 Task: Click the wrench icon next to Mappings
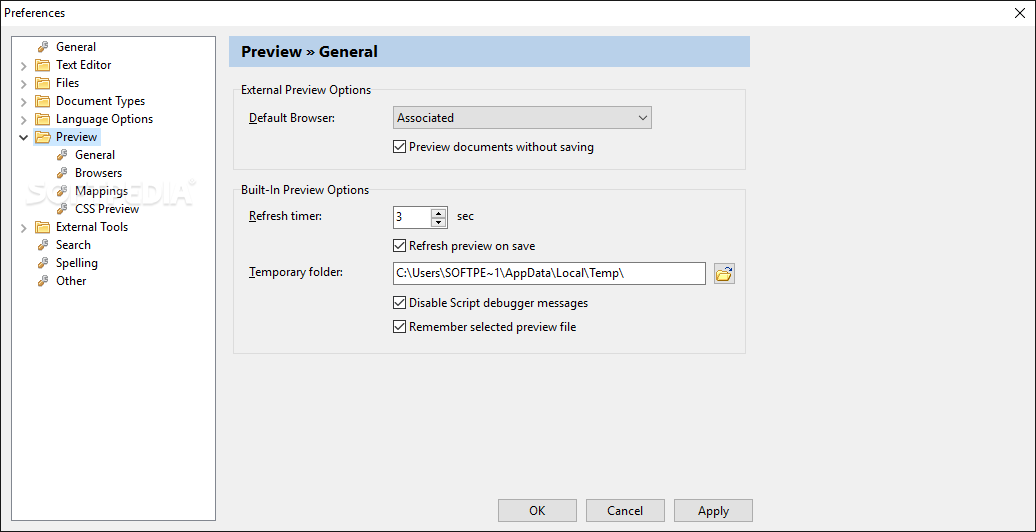click(x=62, y=191)
